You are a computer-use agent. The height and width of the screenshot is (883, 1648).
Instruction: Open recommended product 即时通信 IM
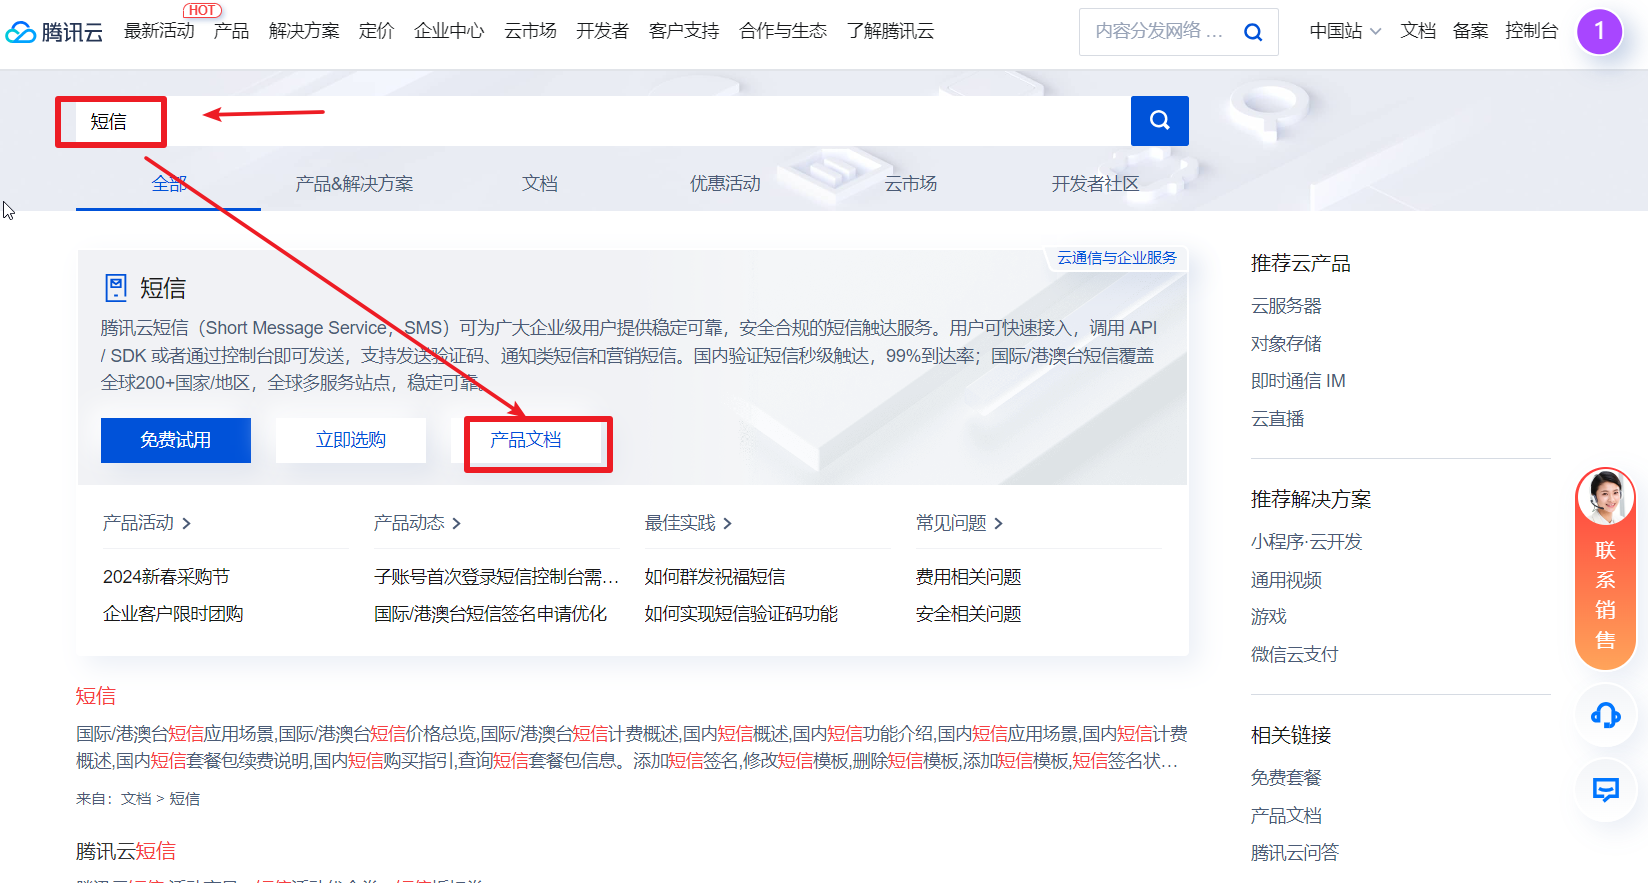click(1298, 381)
